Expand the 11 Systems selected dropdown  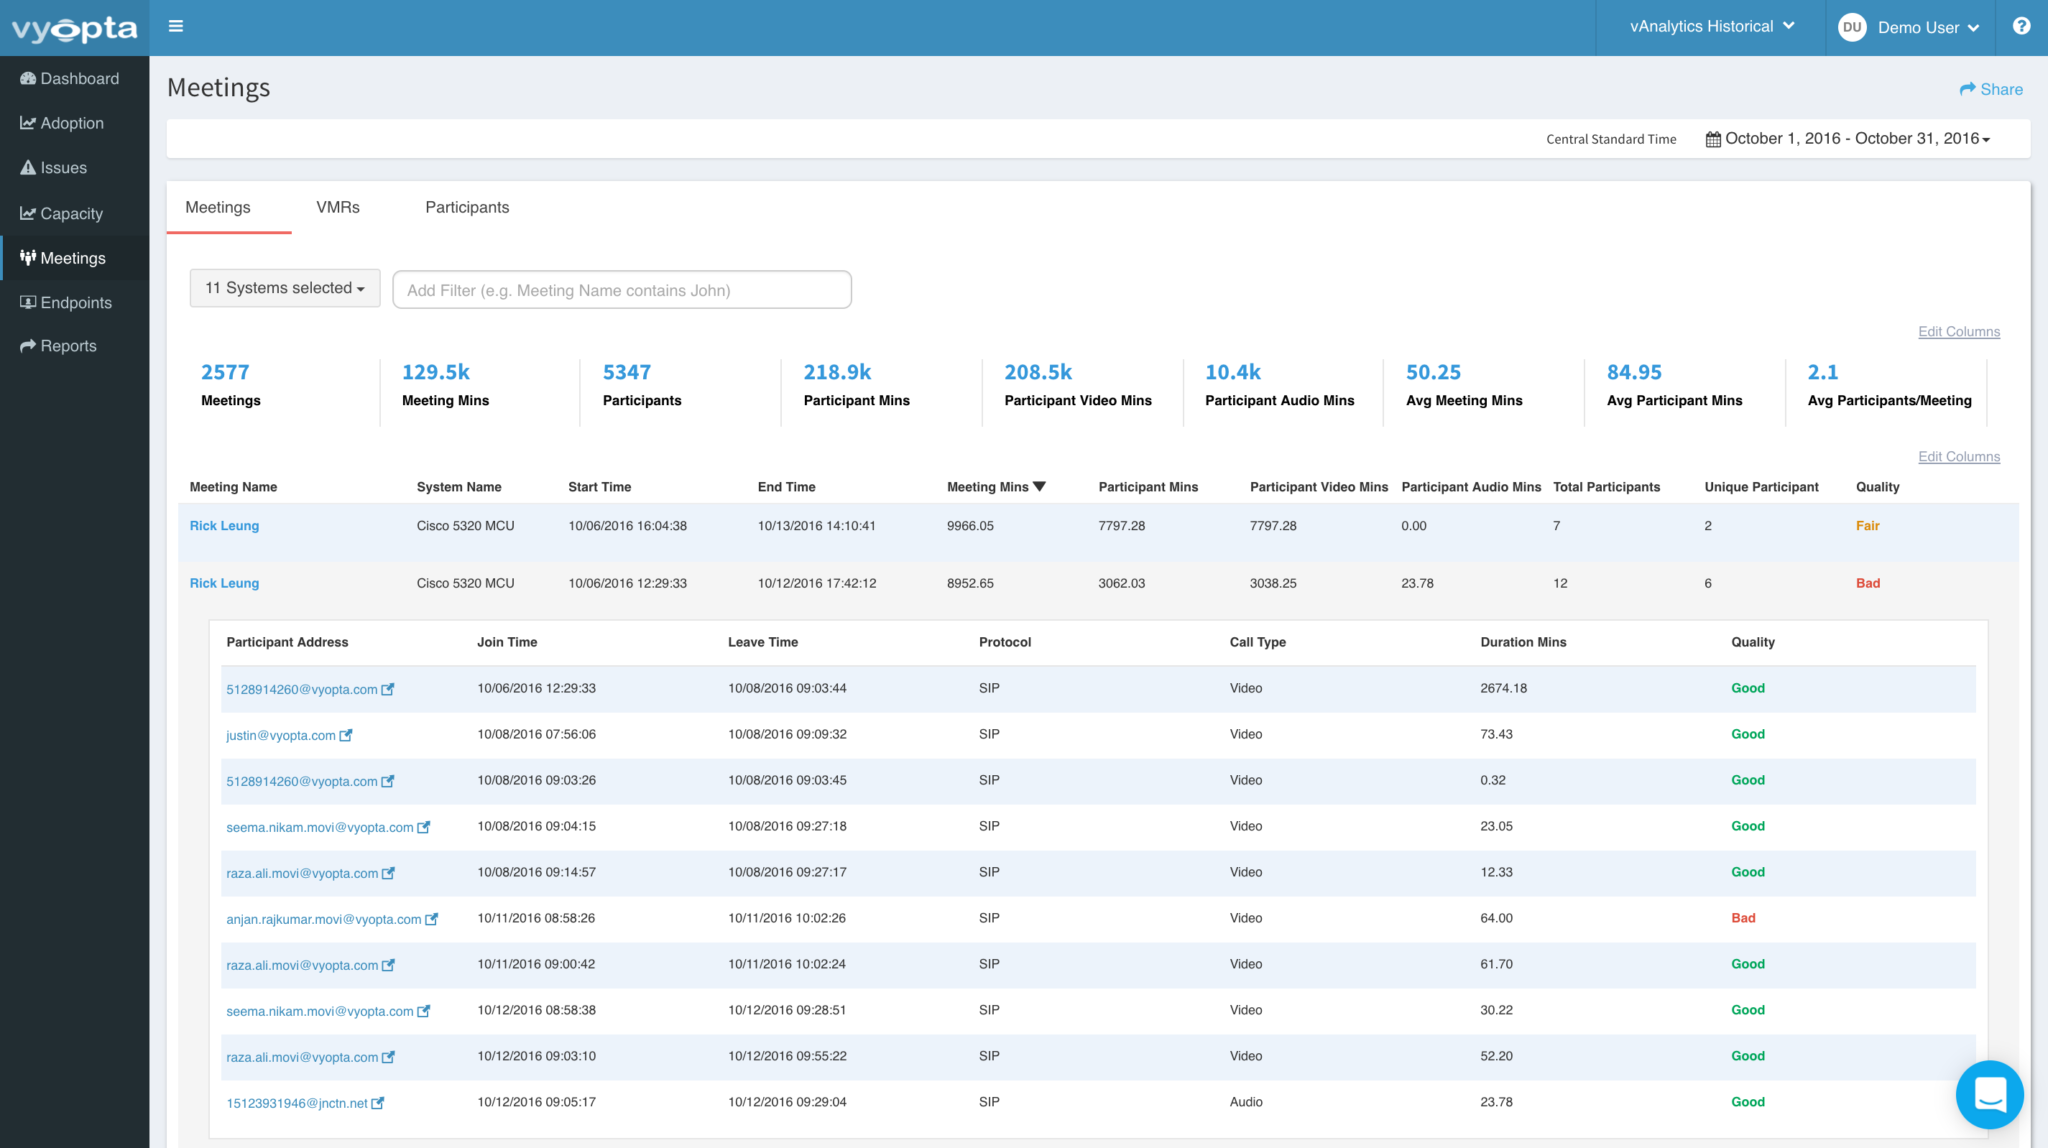tap(285, 288)
